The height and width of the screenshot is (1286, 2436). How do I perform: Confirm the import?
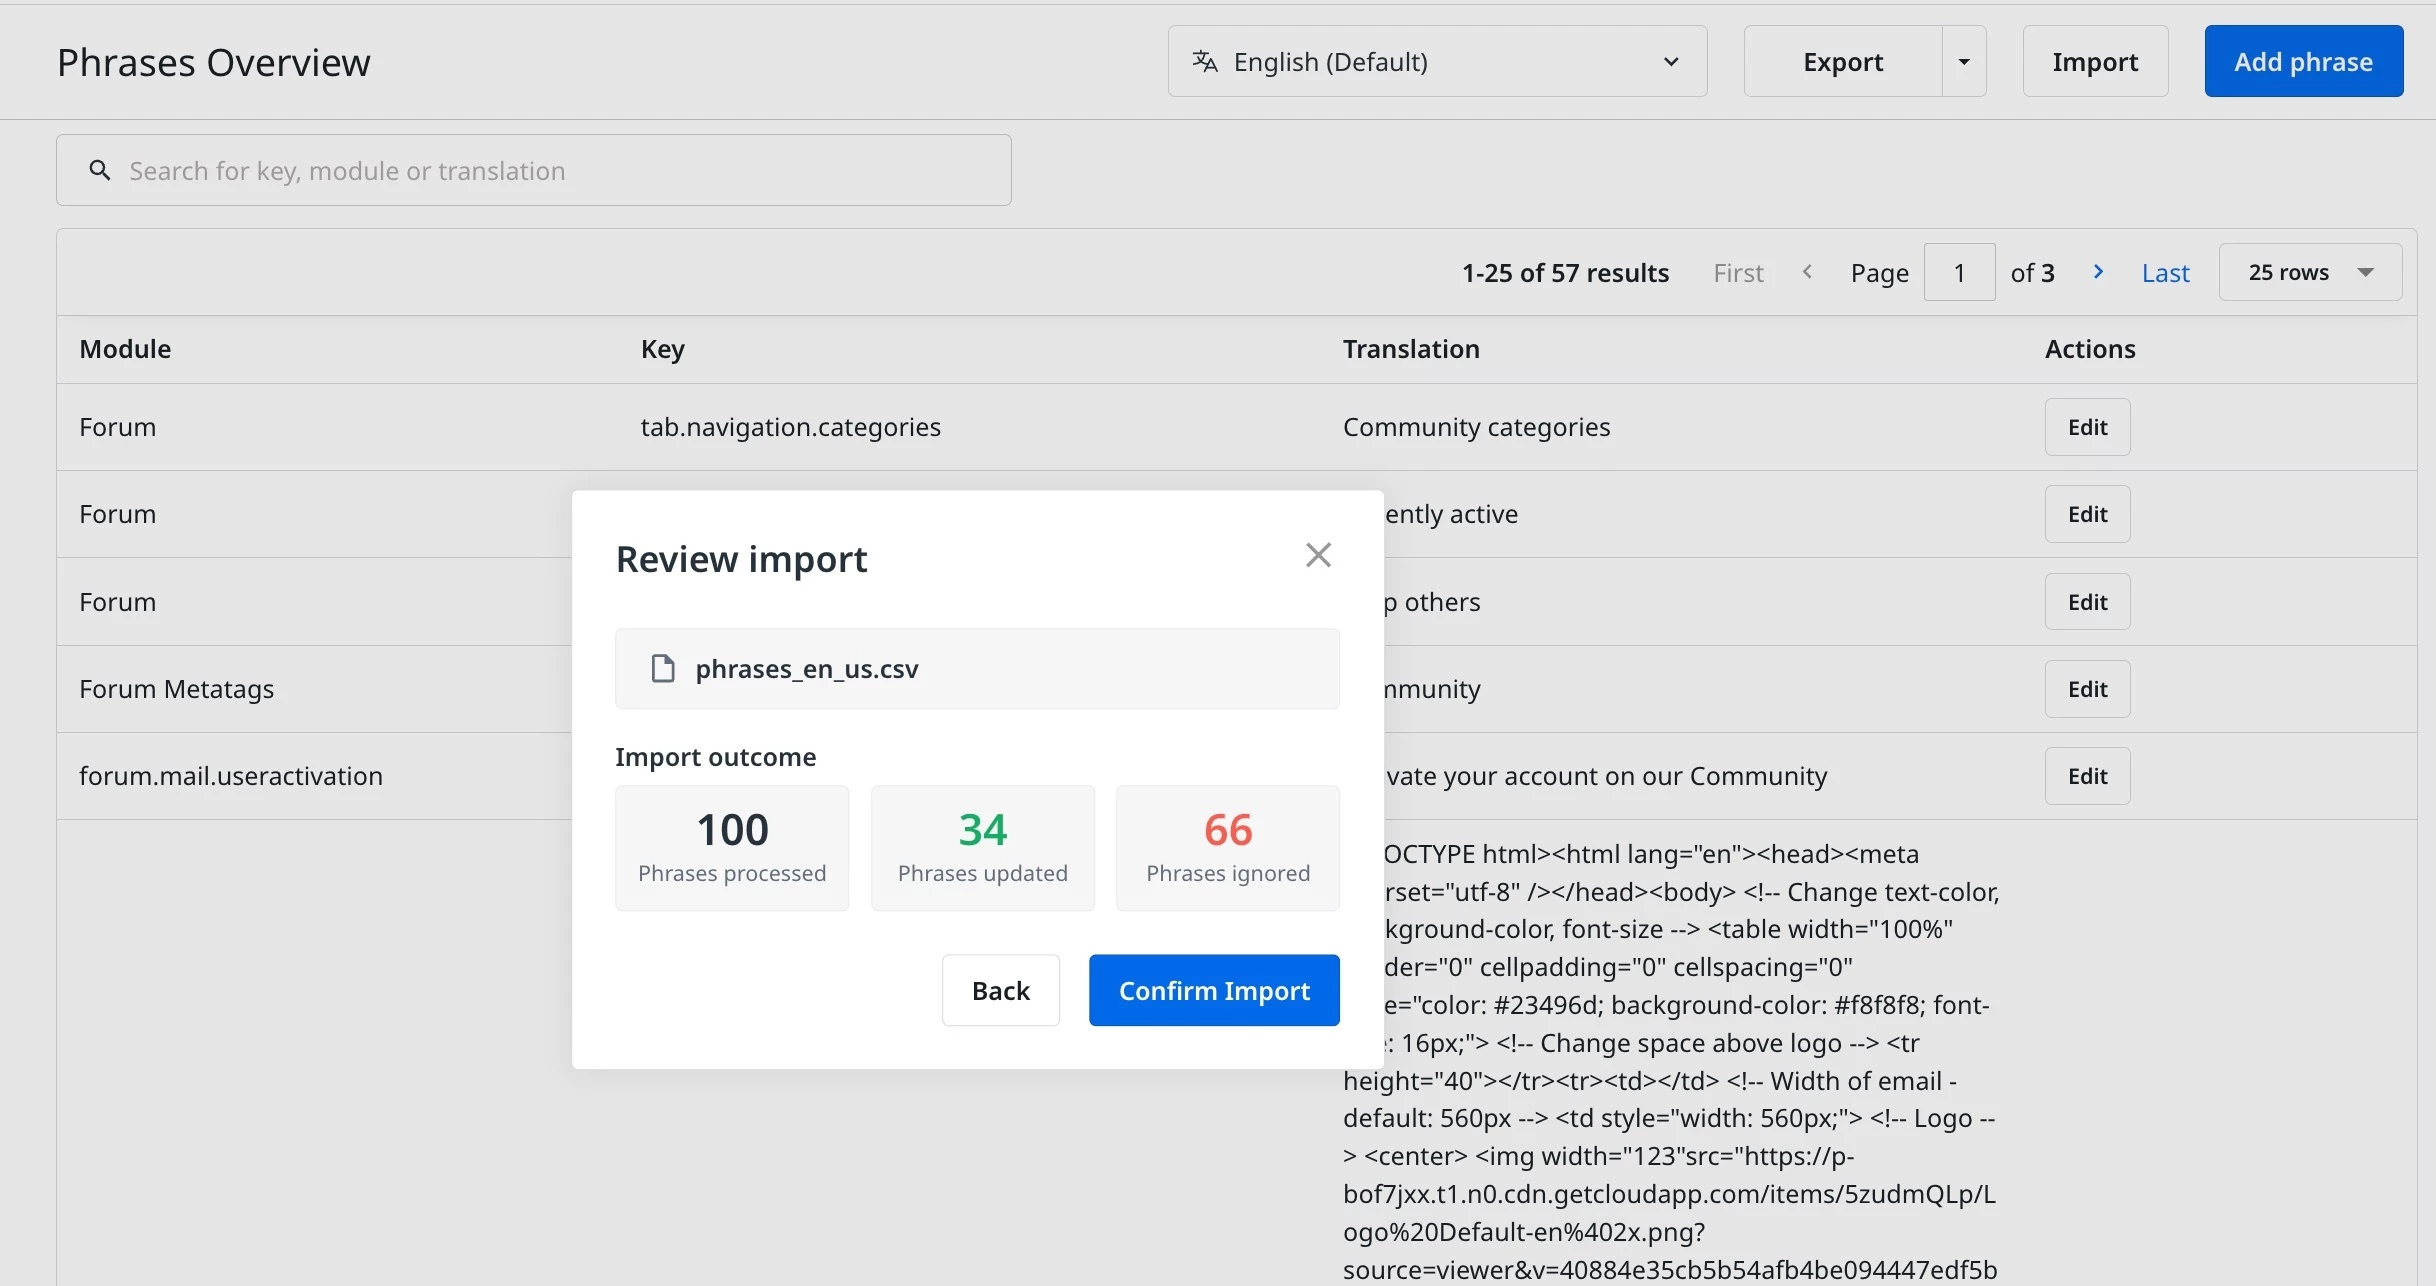click(1214, 990)
